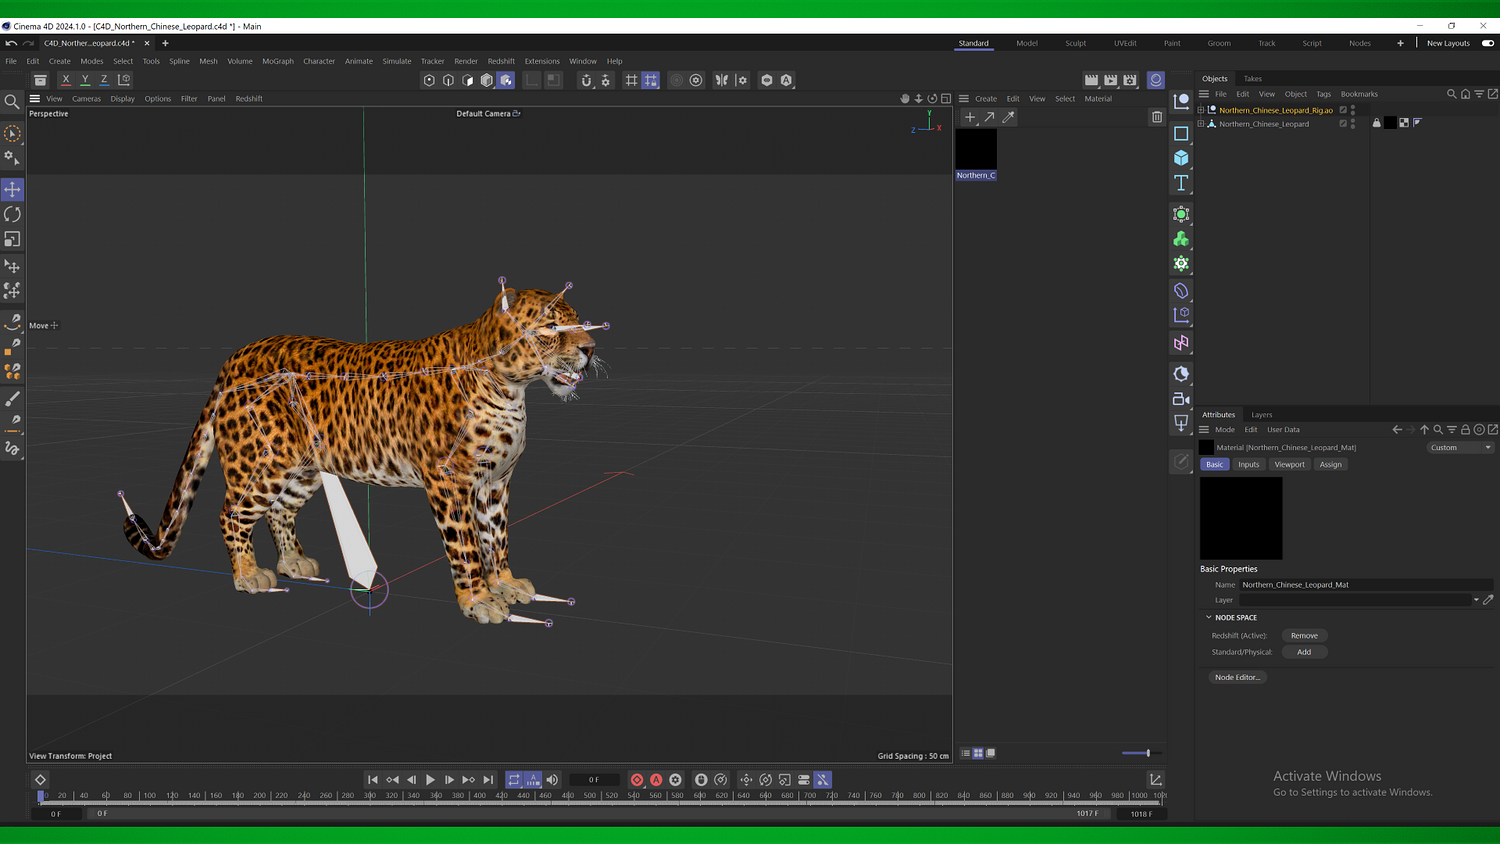Select the Rotate tool in left toolbar
This screenshot has width=1500, height=844.
tap(12, 214)
